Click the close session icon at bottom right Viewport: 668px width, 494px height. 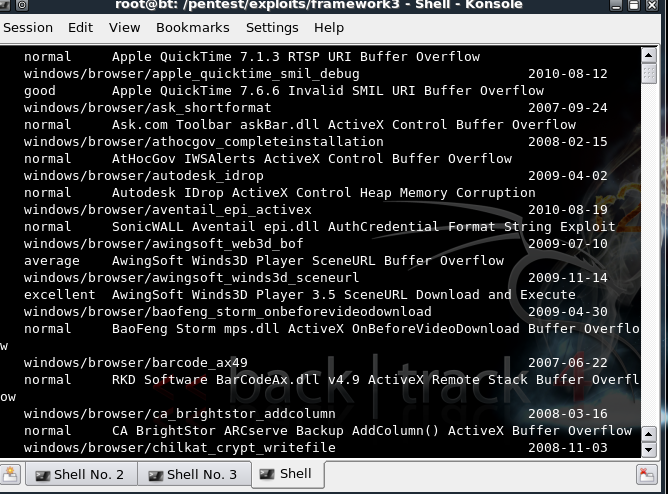pyautogui.click(x=647, y=474)
